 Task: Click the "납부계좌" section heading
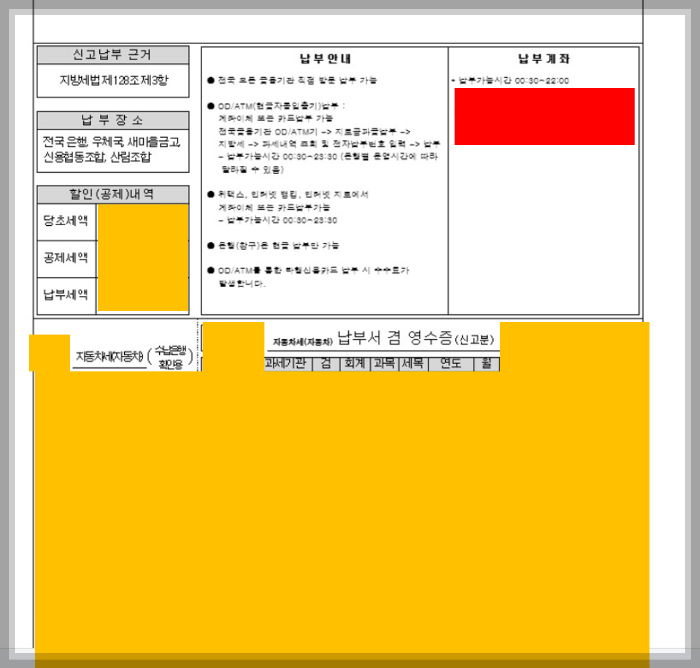(x=544, y=59)
